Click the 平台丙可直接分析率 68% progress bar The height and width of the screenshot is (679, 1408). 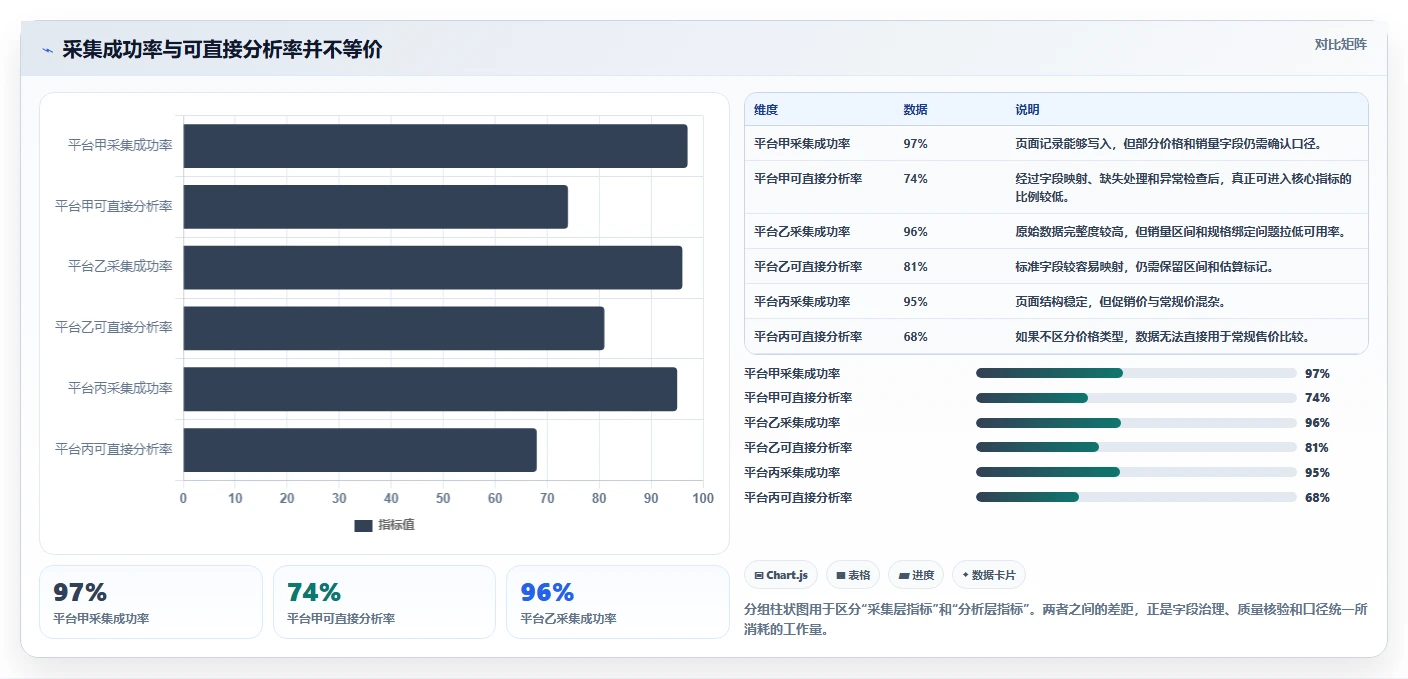coord(1136,497)
